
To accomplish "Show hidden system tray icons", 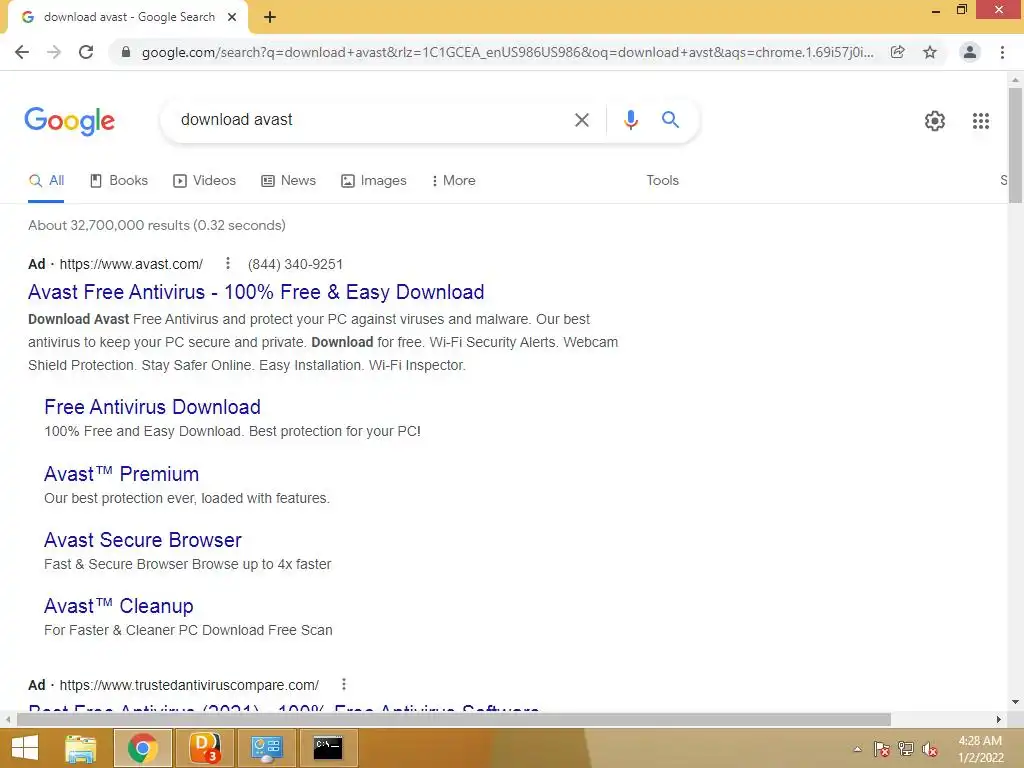I will [x=857, y=749].
